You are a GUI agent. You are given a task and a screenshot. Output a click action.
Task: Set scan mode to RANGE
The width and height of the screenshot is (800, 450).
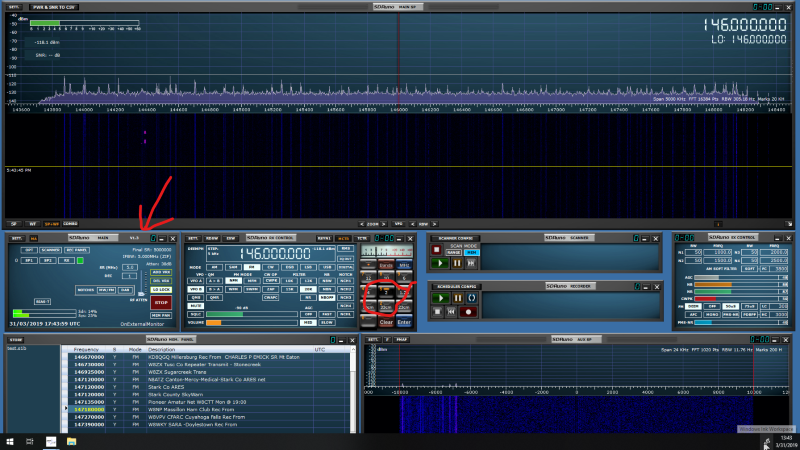(x=454, y=253)
